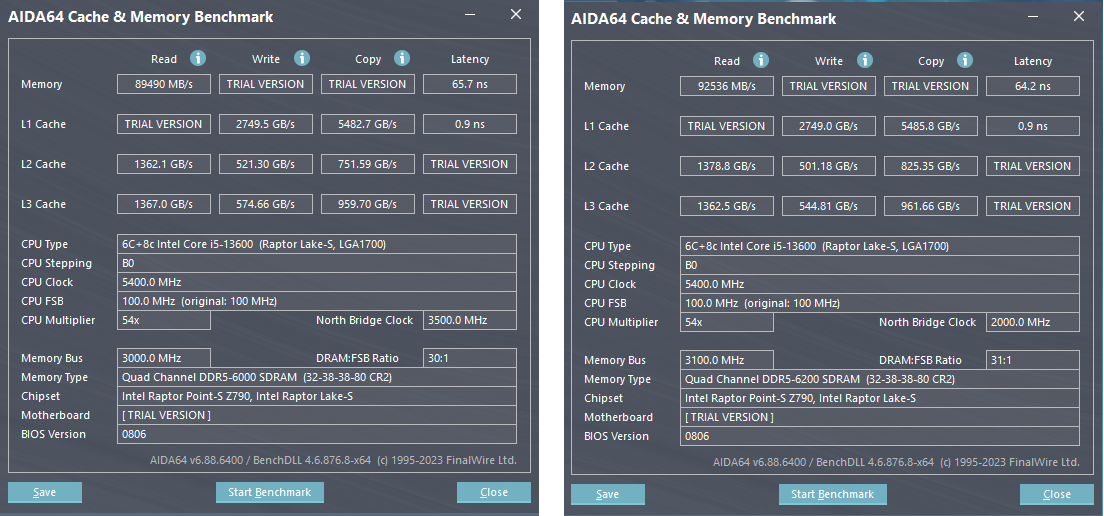The width and height of the screenshot is (1104, 516).
Task: Click the 961.66 GB/s L3 copy value
Action: [x=931, y=206]
